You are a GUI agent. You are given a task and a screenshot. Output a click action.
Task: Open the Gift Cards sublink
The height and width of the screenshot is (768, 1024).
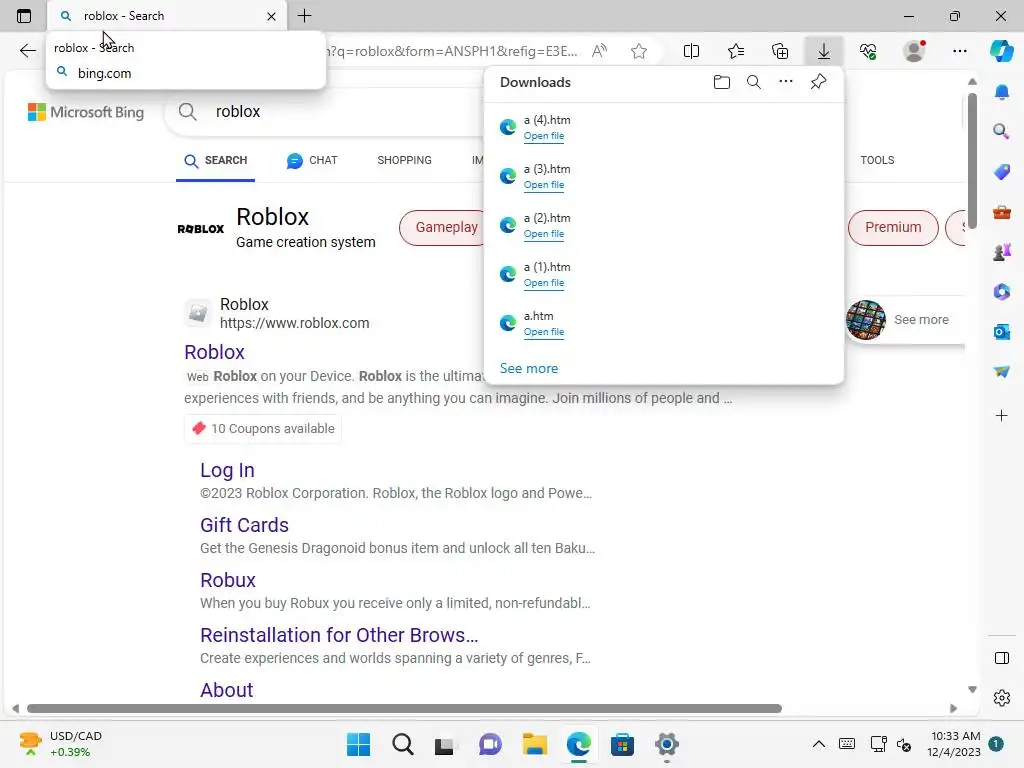[x=244, y=525]
